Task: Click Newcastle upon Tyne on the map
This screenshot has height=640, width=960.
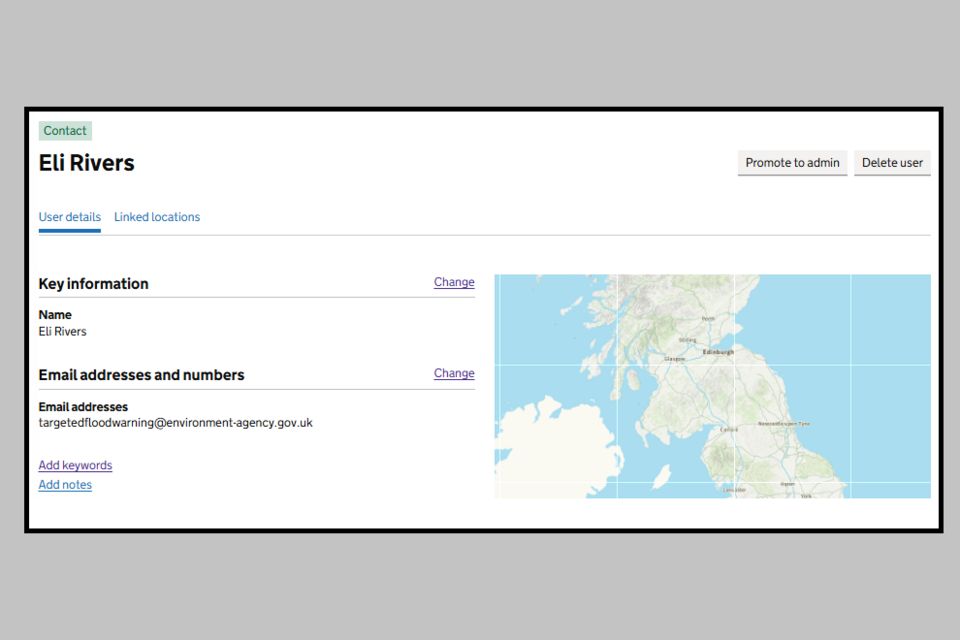Action: (x=784, y=424)
